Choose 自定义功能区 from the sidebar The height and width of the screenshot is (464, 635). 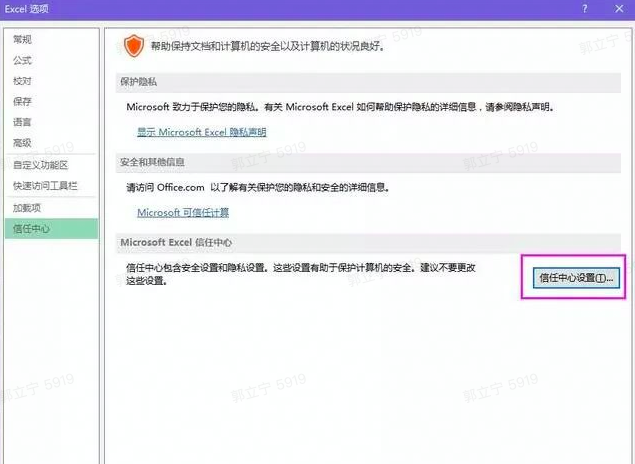coord(40,165)
